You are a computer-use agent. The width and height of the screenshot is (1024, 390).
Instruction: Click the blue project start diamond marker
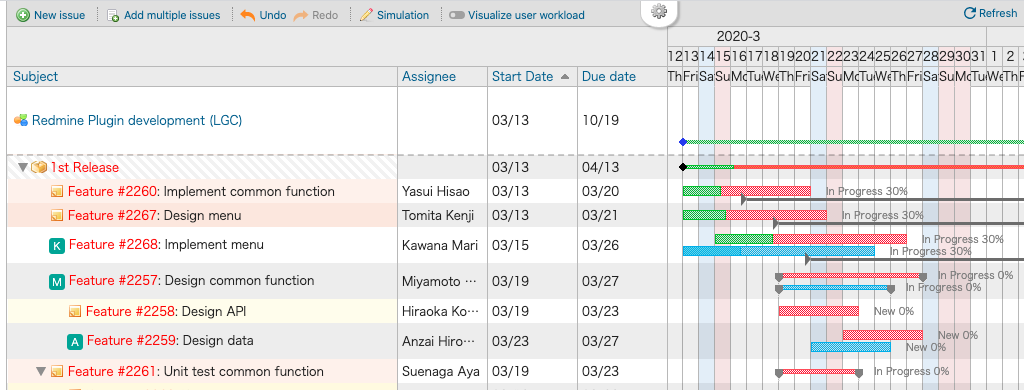point(683,142)
